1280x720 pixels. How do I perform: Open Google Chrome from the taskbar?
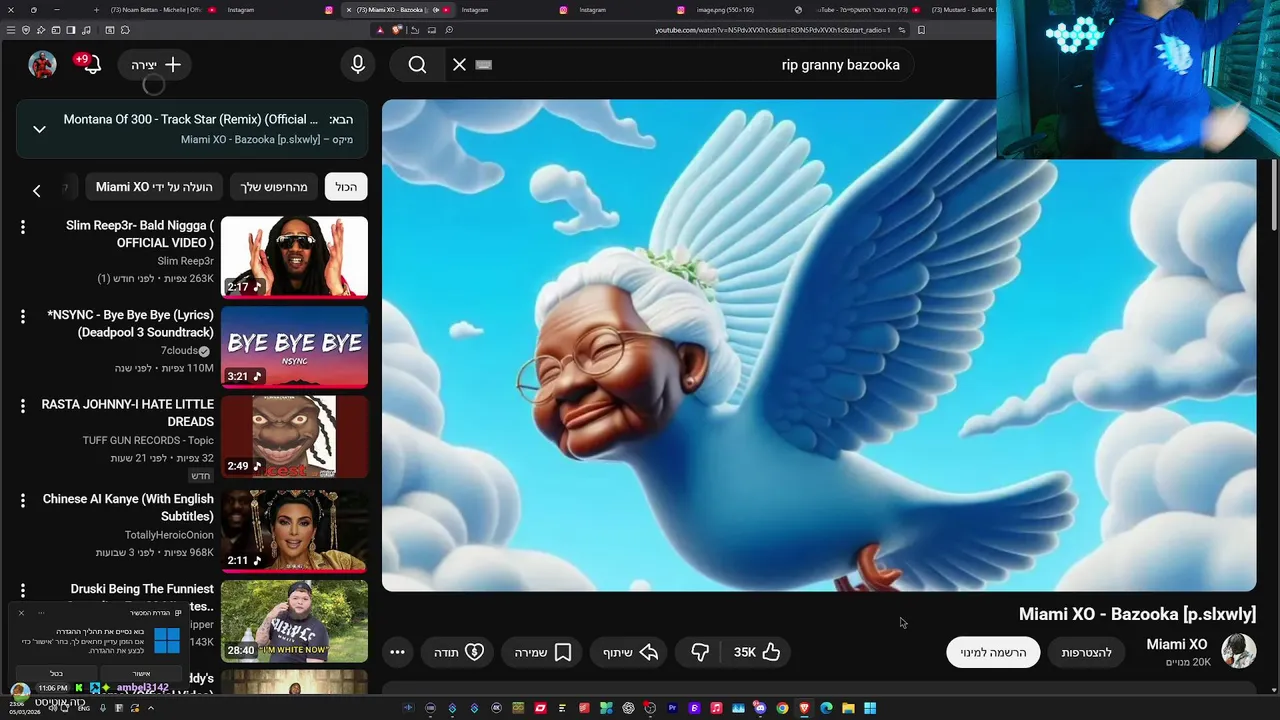point(782,708)
